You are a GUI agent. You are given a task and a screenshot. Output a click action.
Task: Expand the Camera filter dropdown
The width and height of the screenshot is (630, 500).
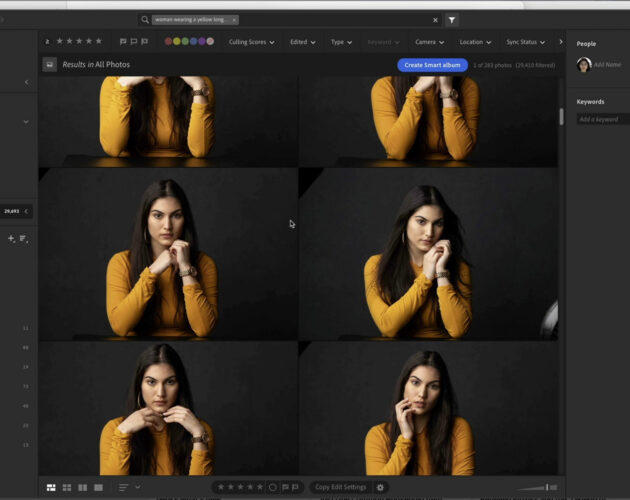[x=429, y=42]
